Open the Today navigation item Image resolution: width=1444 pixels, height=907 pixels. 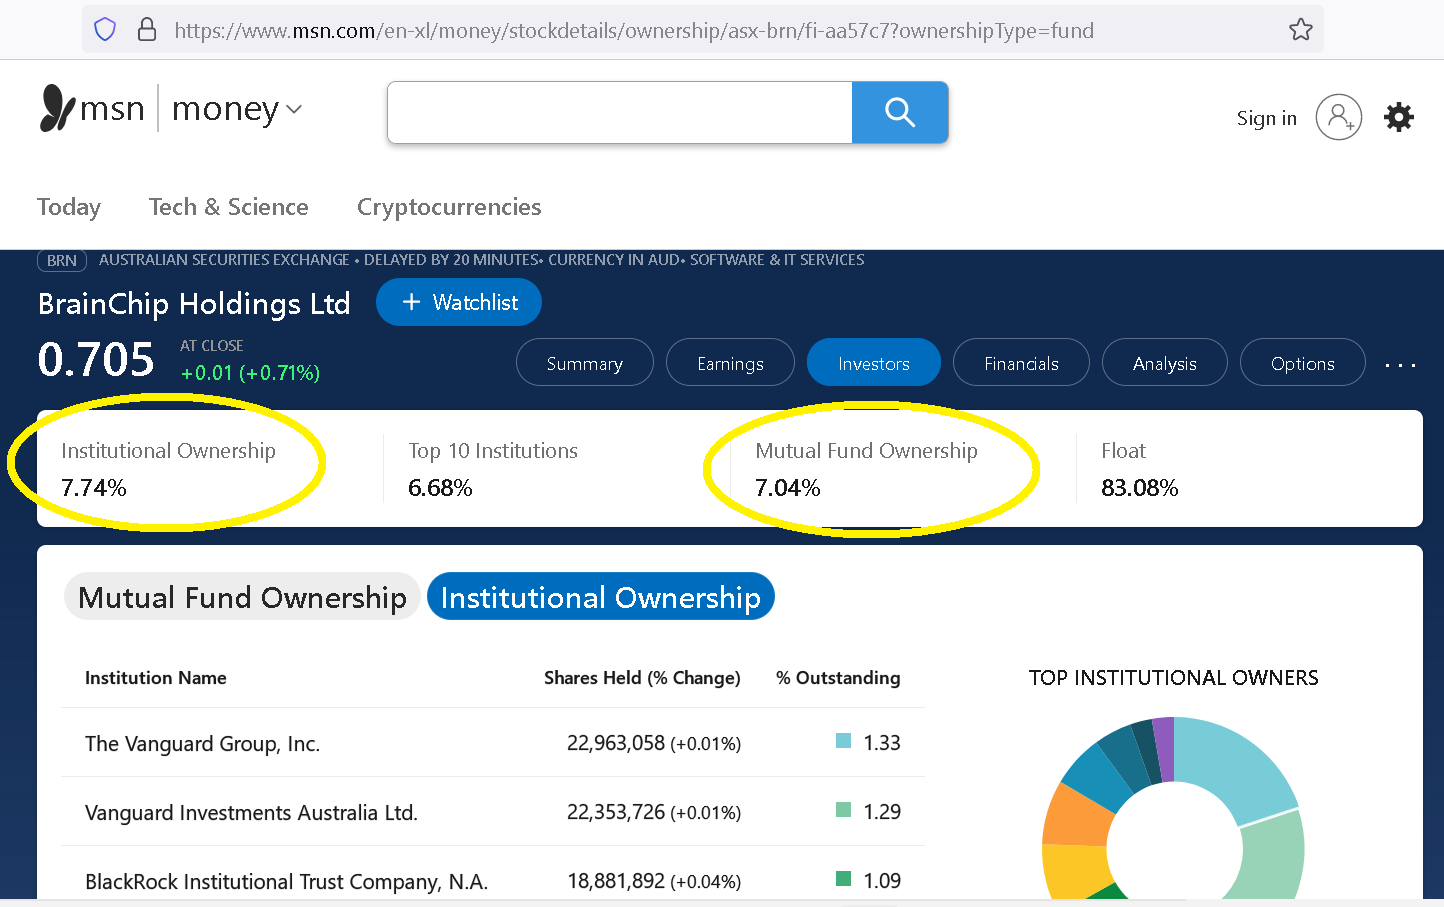click(x=69, y=207)
